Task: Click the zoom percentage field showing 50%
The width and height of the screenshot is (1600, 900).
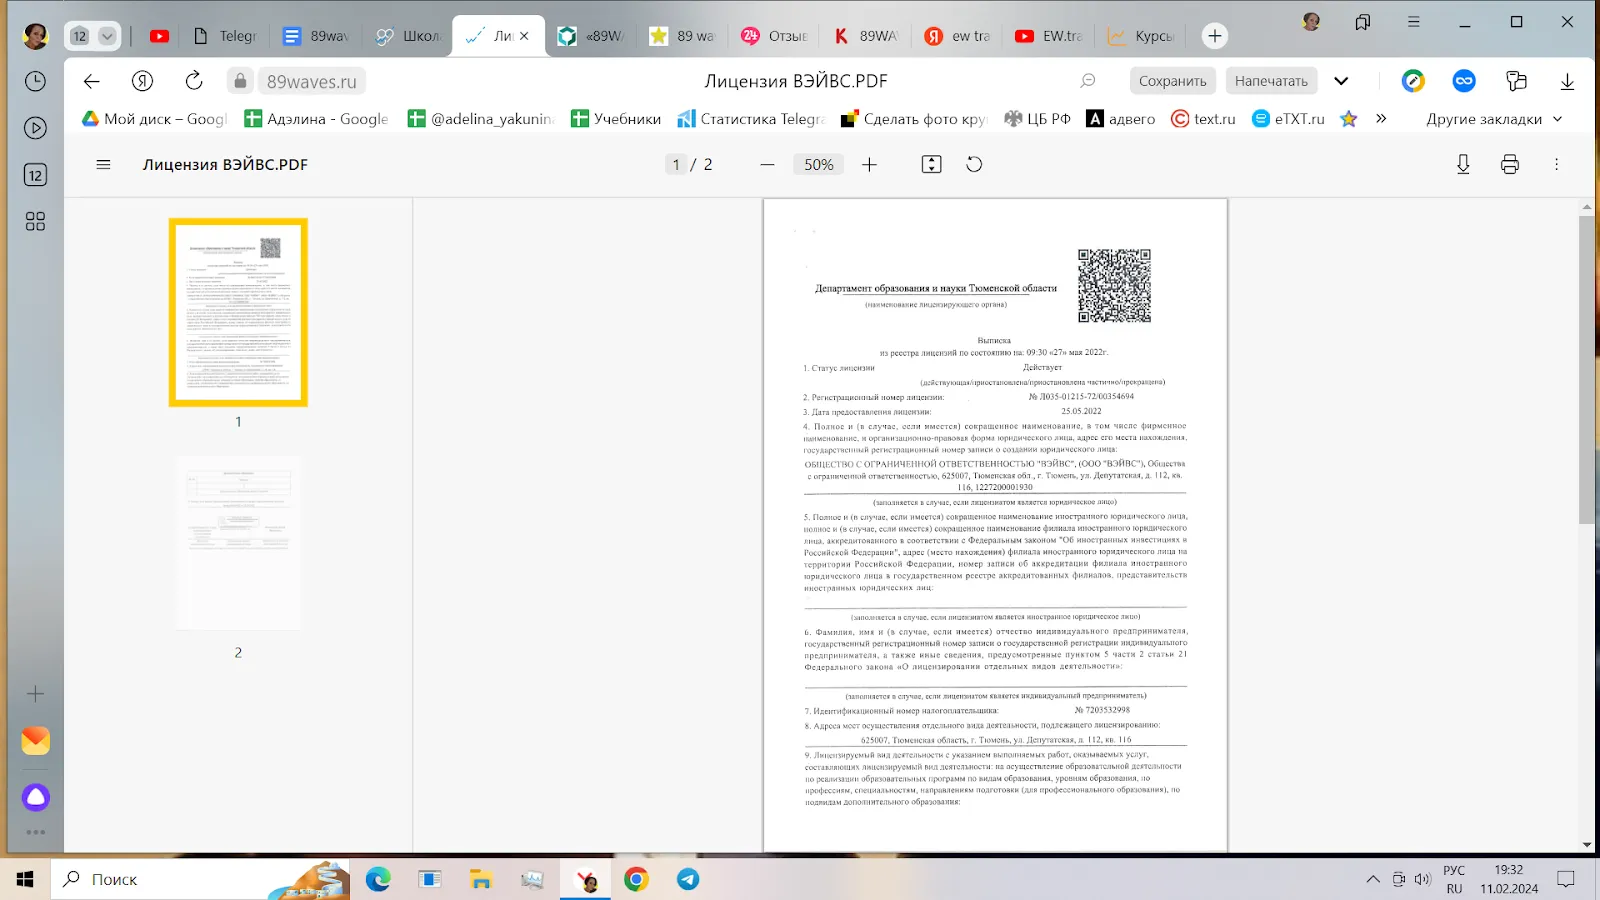Action: 819,164
